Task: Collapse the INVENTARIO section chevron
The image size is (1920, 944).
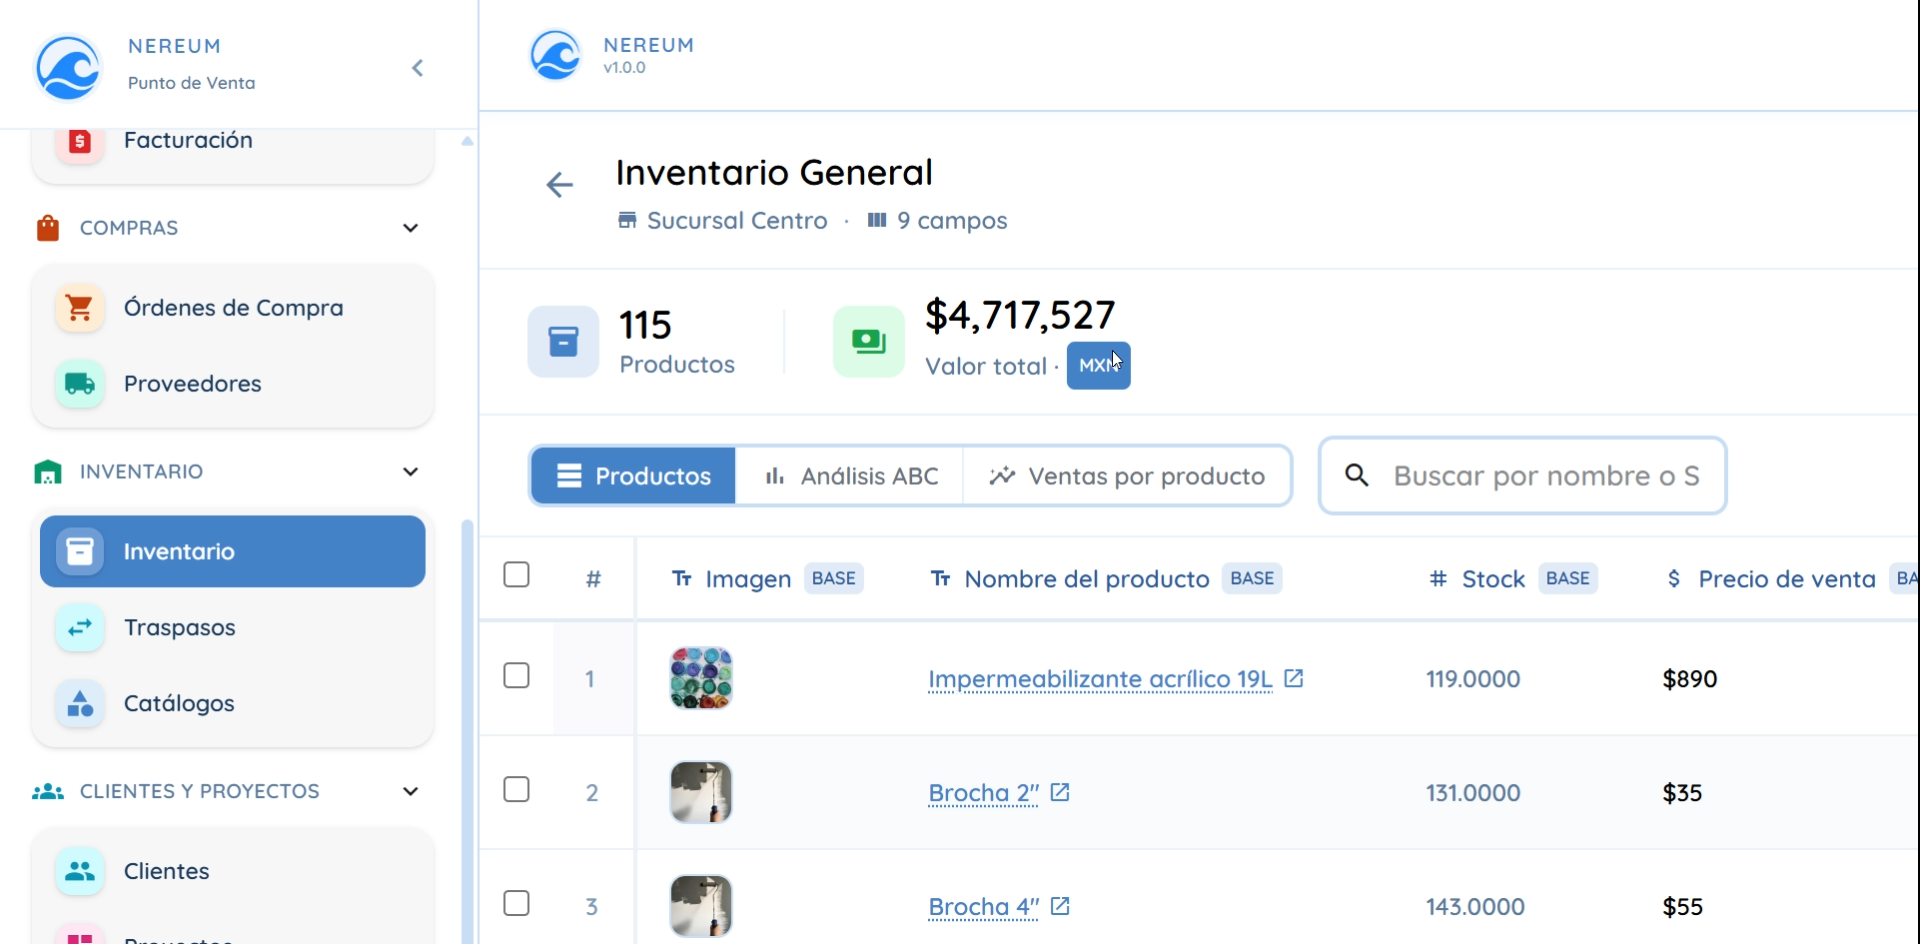Action: pos(410,472)
